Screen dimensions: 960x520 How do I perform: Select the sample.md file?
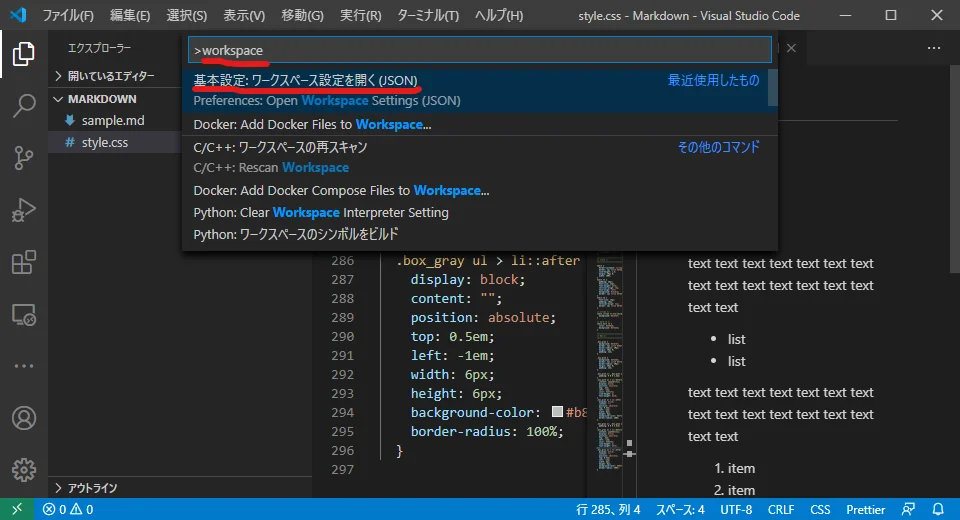113,121
